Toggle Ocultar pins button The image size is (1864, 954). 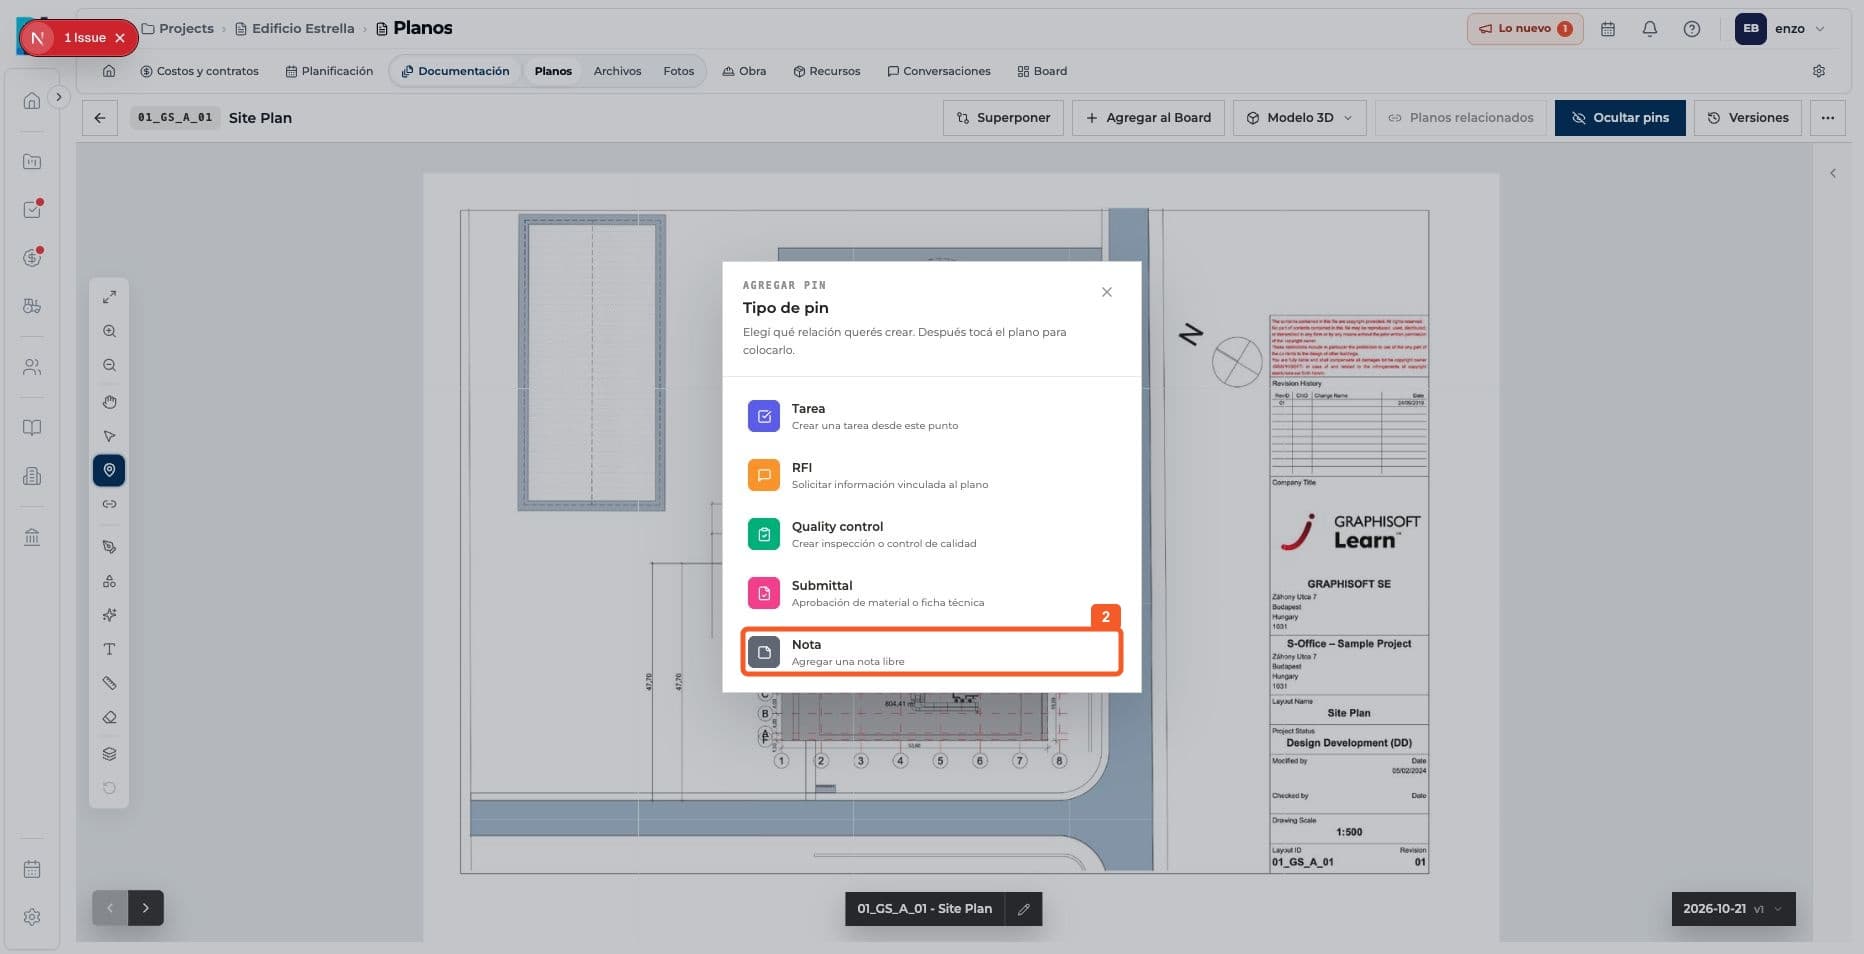point(1620,118)
